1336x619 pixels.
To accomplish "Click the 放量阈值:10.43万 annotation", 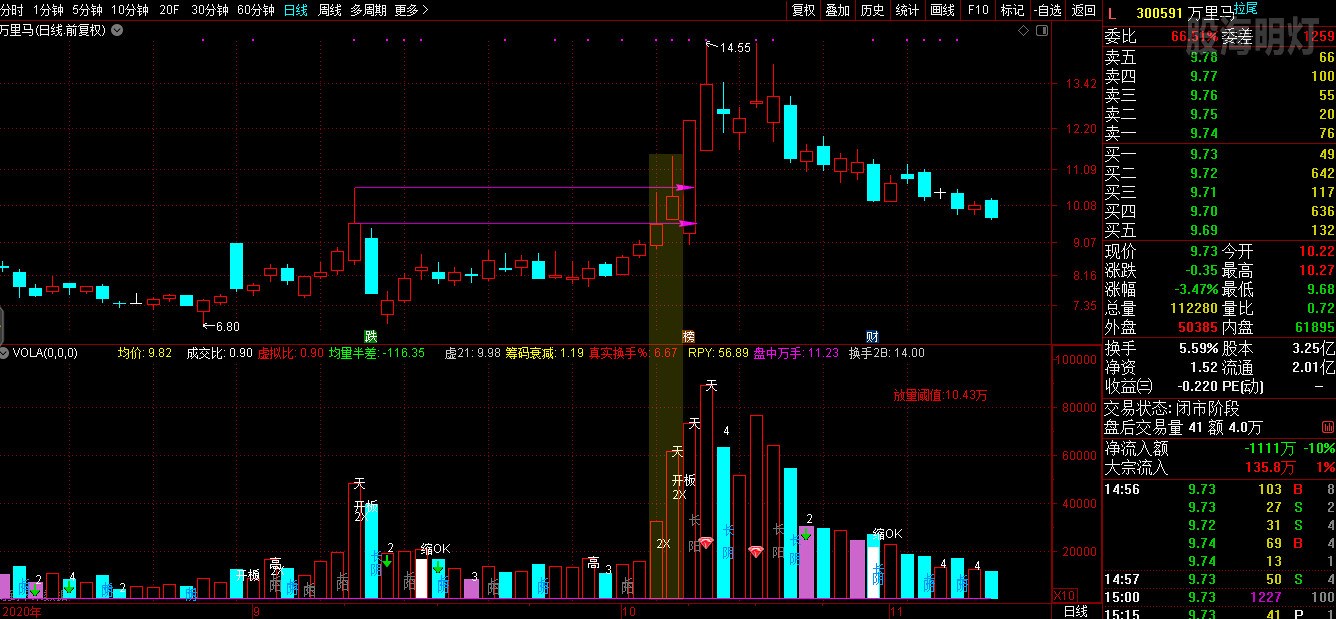I will point(941,395).
